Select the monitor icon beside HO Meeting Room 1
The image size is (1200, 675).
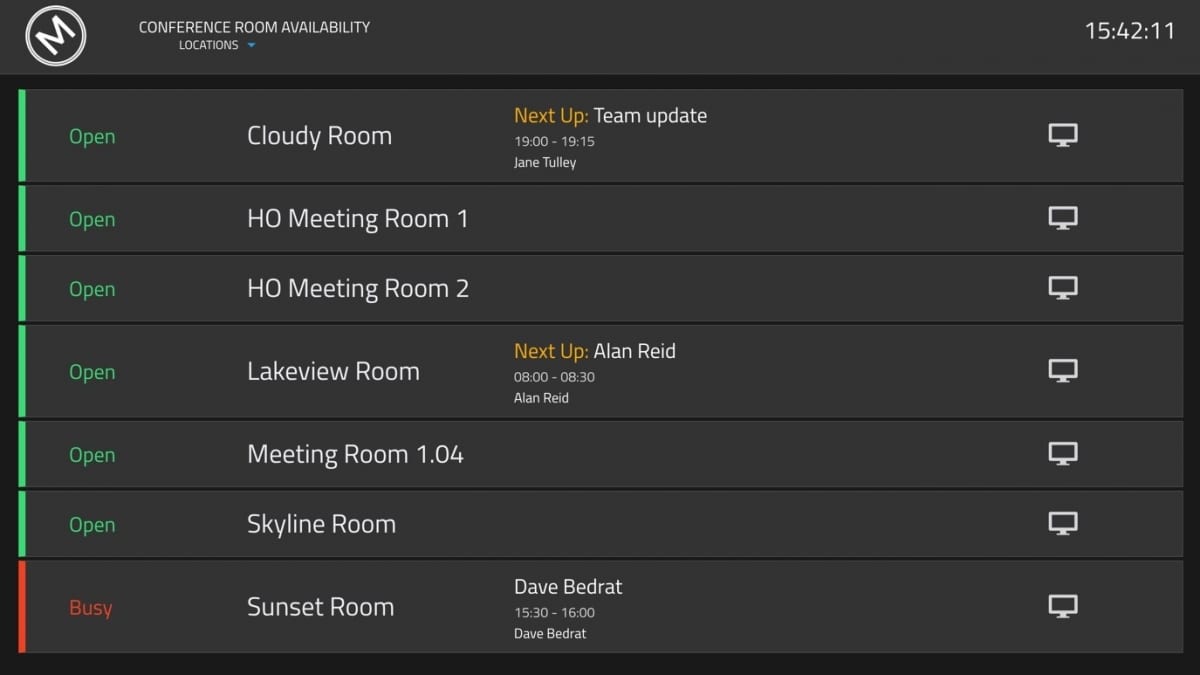(1062, 218)
